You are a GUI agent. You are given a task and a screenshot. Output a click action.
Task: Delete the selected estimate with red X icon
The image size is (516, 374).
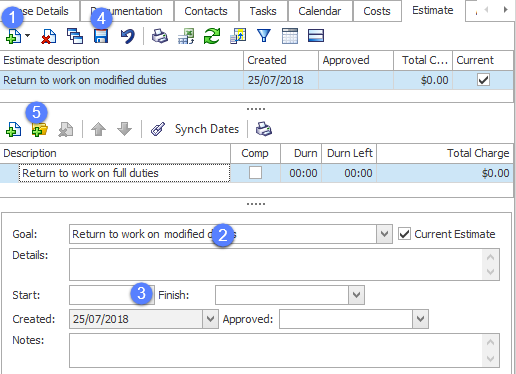(49, 36)
